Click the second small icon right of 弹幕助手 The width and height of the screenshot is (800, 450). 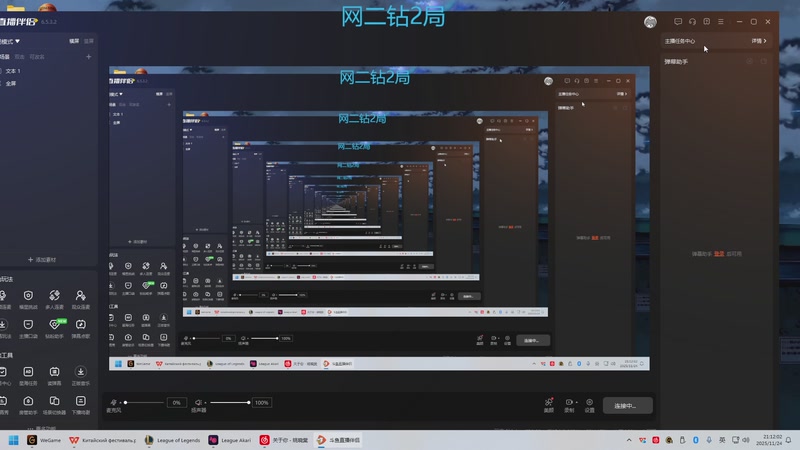764,61
